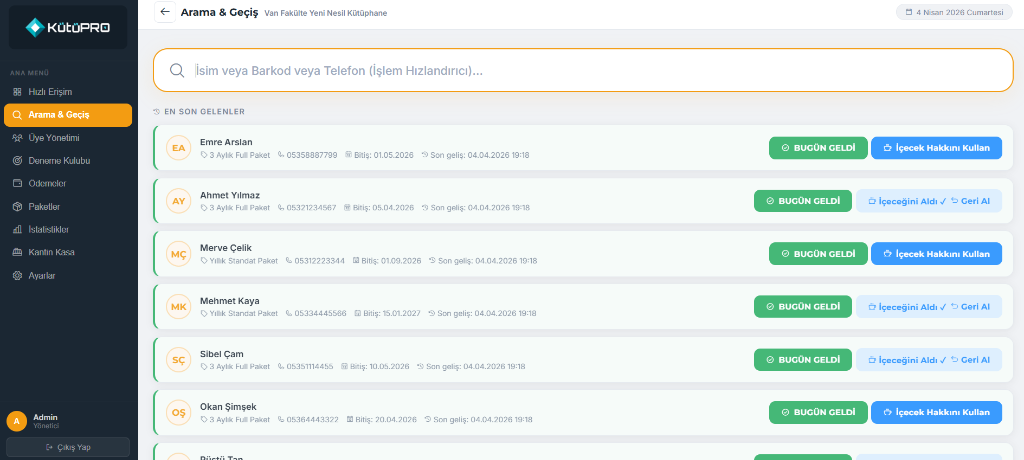Click the Çıkış Yap logout button
This screenshot has height=460, width=1024.
[x=68, y=447]
